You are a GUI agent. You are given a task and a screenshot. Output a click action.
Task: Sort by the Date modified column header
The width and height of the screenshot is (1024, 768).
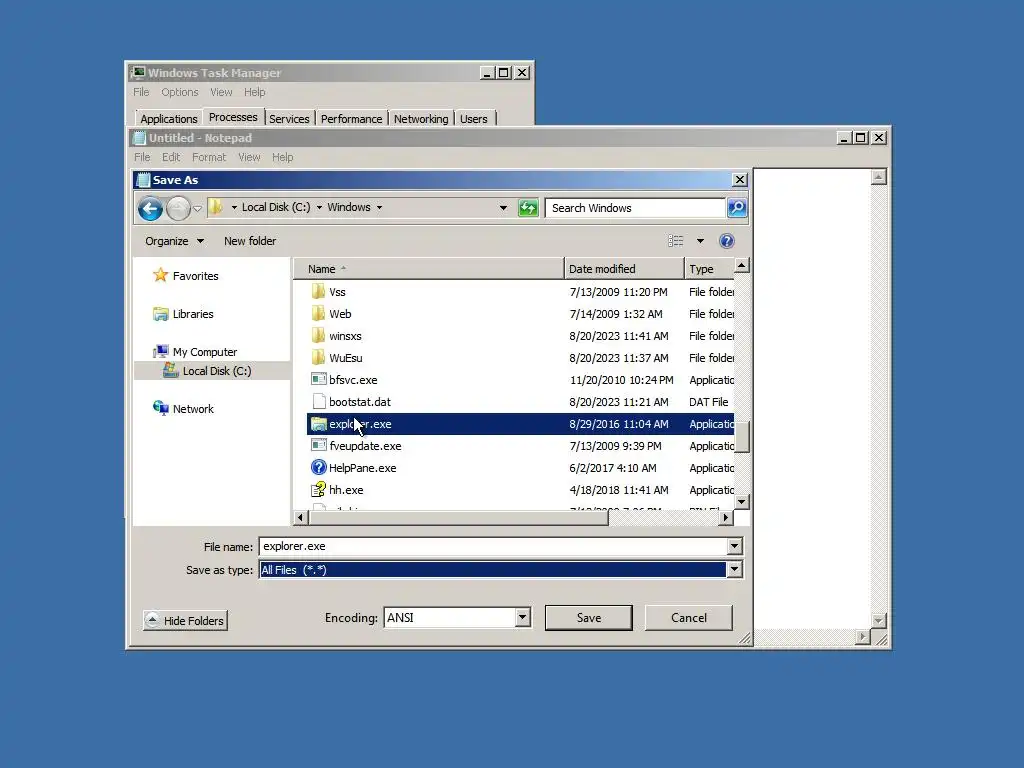point(624,268)
